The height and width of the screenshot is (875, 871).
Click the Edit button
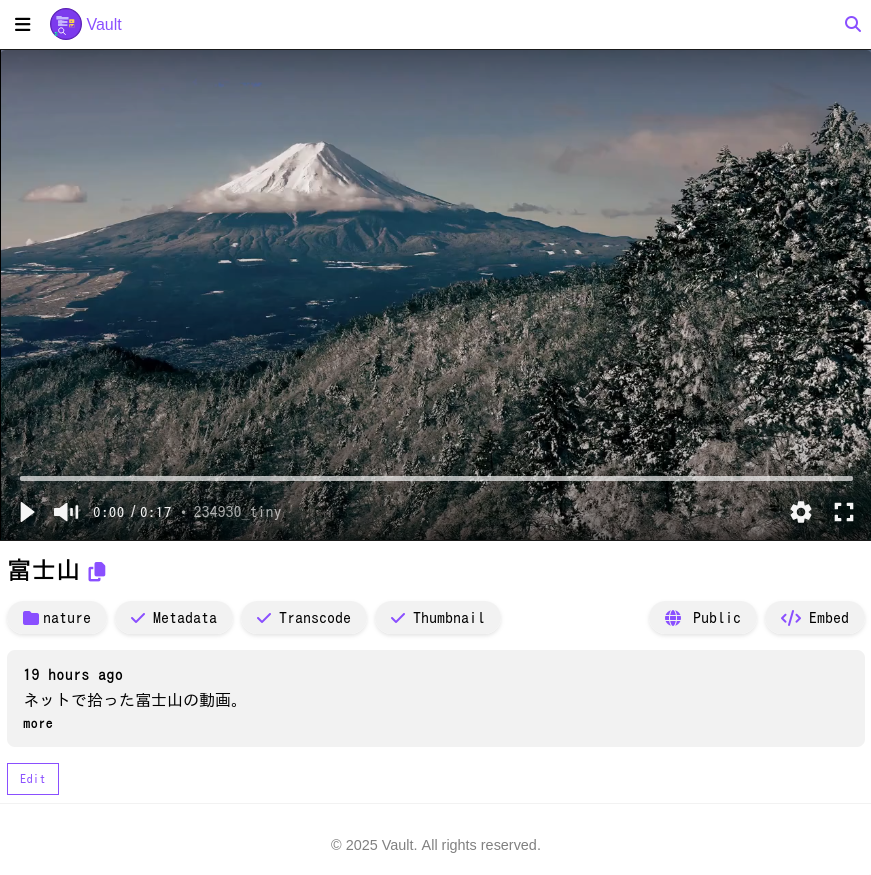point(33,779)
